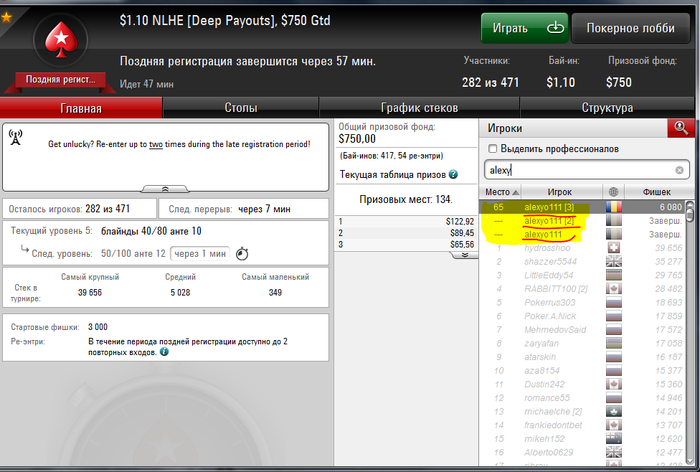
Task: Open the prize table help icon
Action: pyautogui.click(x=453, y=174)
